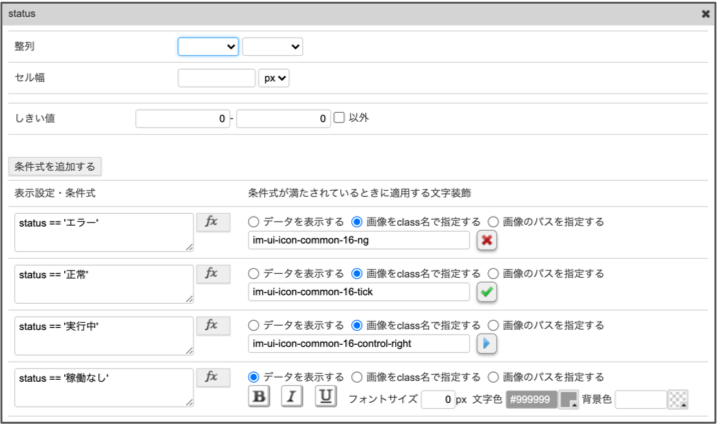Click the fx button for the 'エラー' condition
This screenshot has height=431, width=722.
click(x=212, y=222)
